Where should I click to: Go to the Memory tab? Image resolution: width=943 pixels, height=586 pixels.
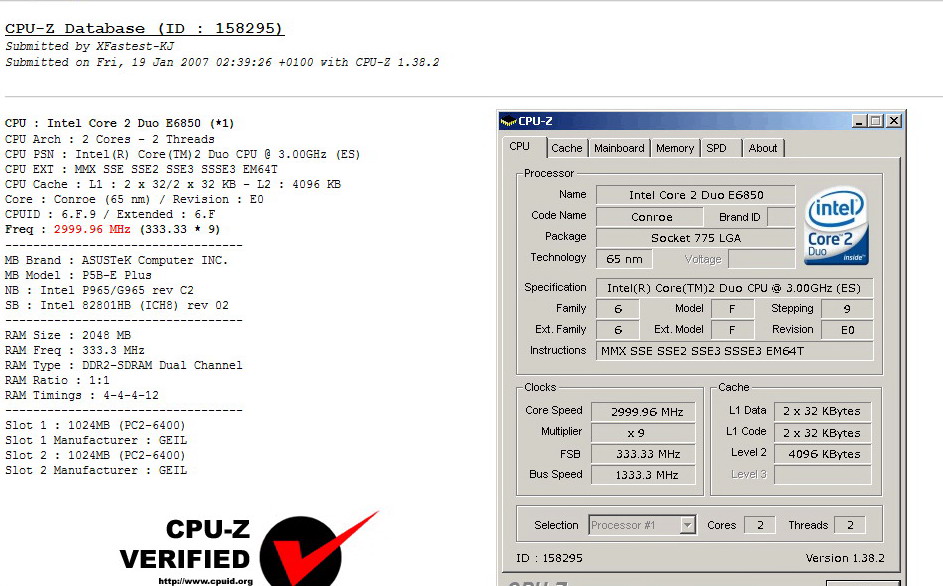[x=675, y=148]
